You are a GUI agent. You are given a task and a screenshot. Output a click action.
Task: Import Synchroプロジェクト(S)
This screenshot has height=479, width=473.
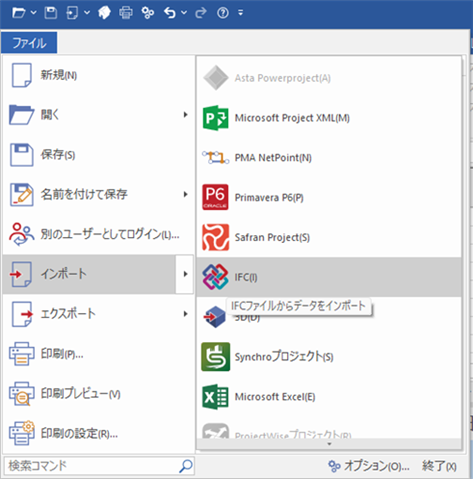tap(329, 357)
